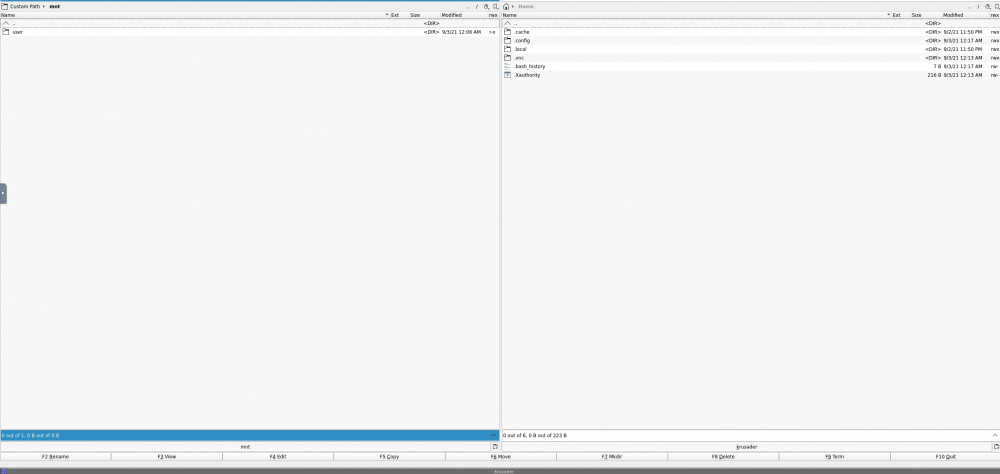1000x474 pixels.
Task: Select '.bash_history' file name
Action: point(529,66)
